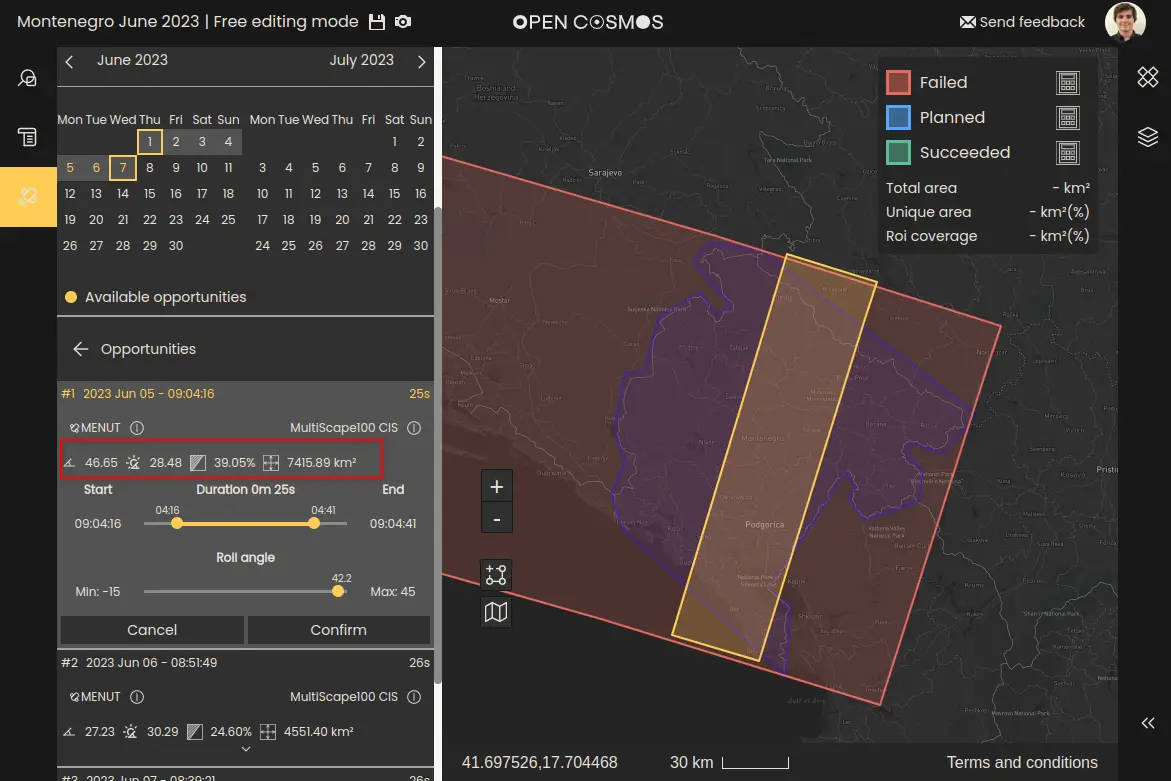Expand opportunity #2 details chevron
Viewport: 1171px width, 781px height.
246,749
